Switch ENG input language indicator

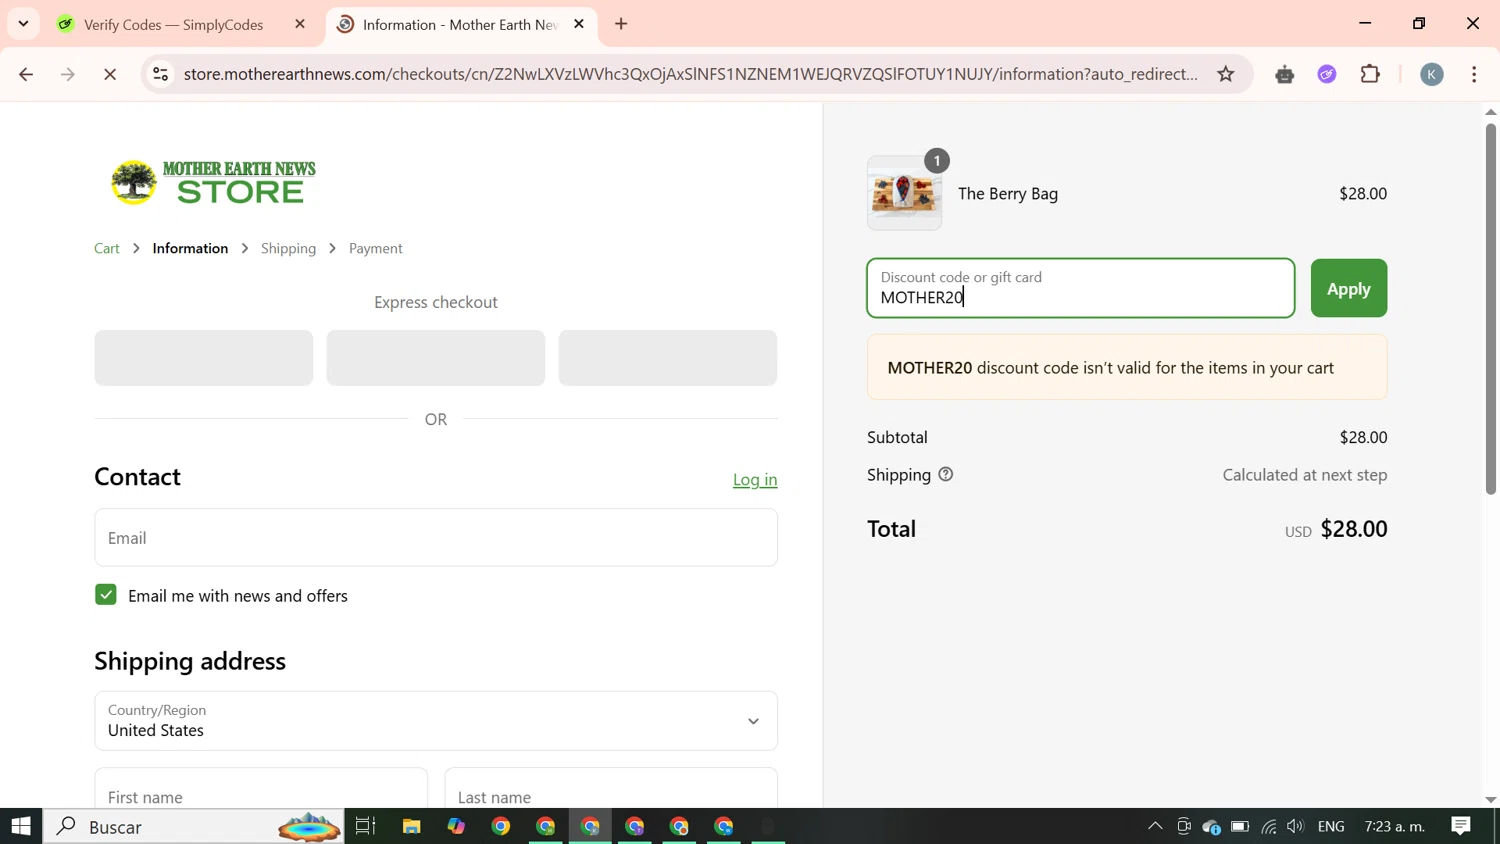point(1332,827)
